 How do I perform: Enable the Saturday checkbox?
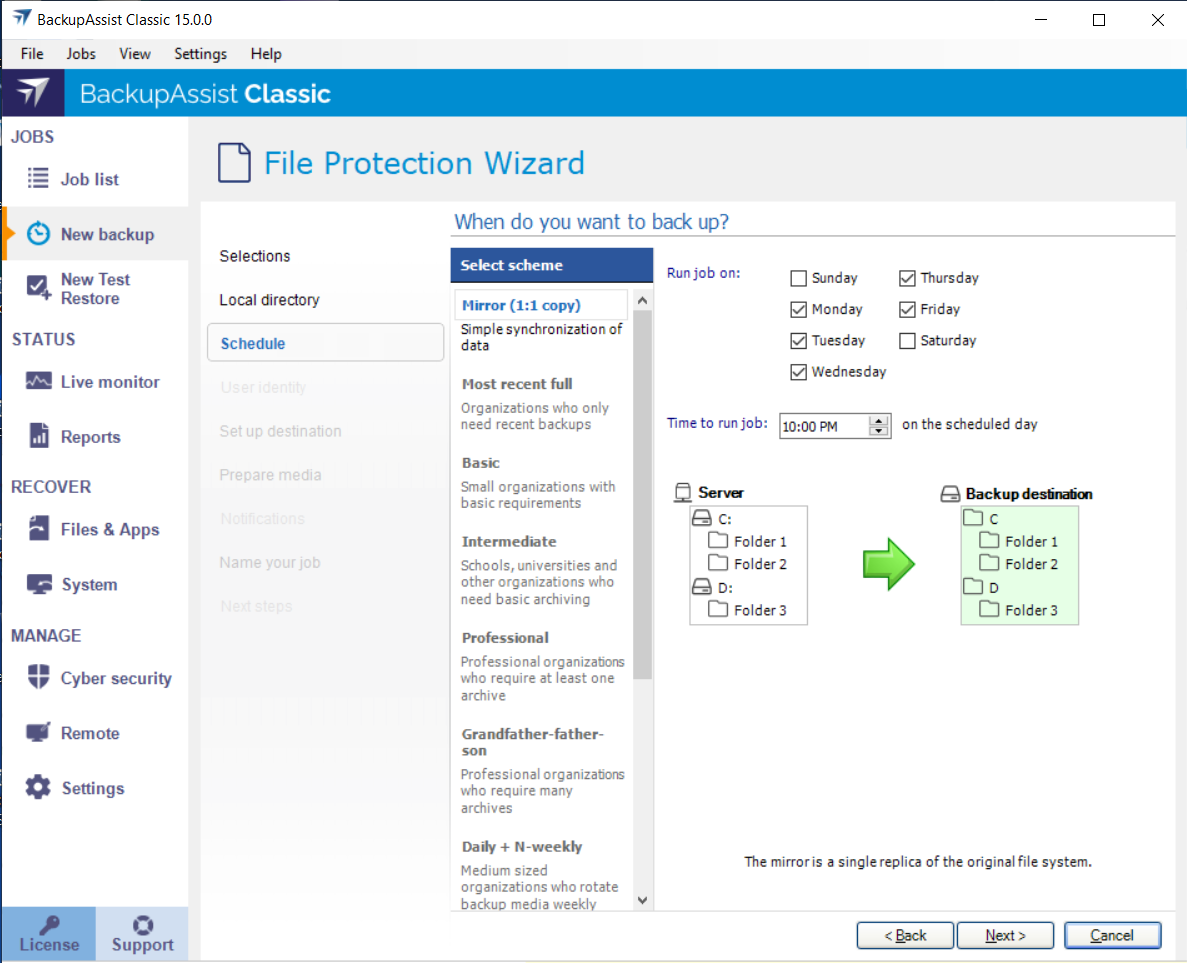click(x=907, y=341)
